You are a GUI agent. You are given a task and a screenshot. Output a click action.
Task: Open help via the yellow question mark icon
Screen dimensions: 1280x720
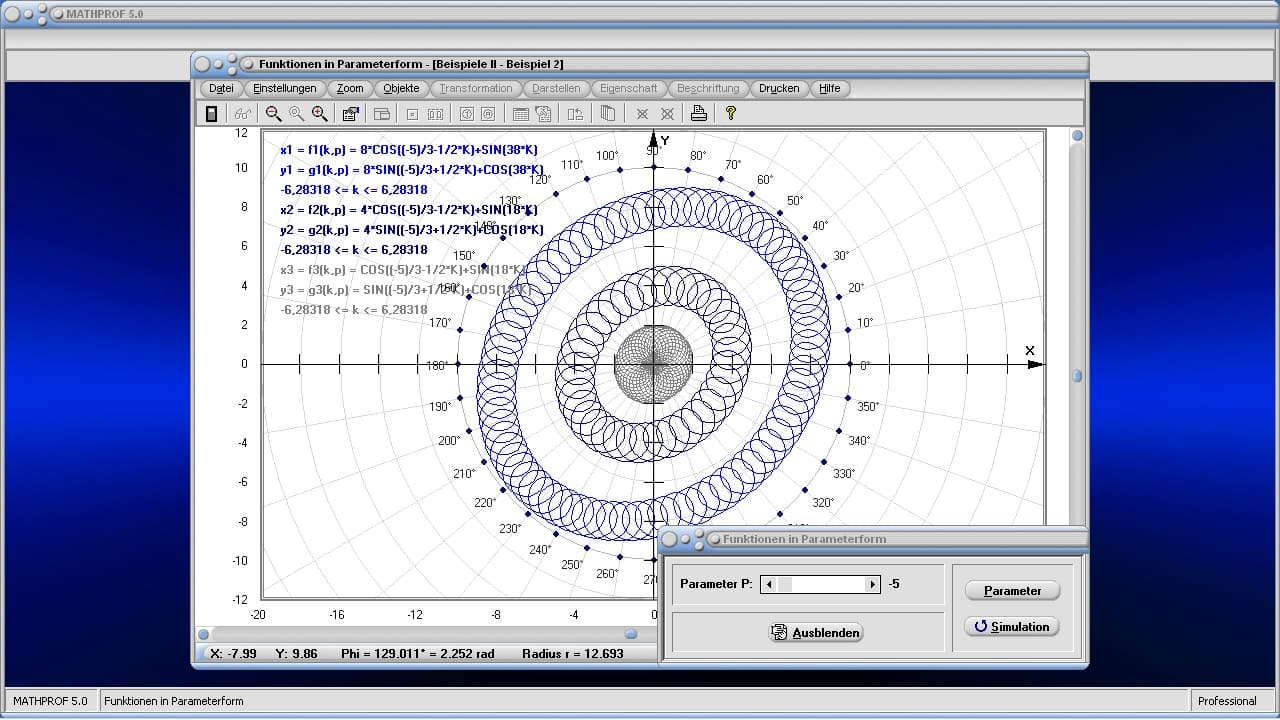point(731,114)
